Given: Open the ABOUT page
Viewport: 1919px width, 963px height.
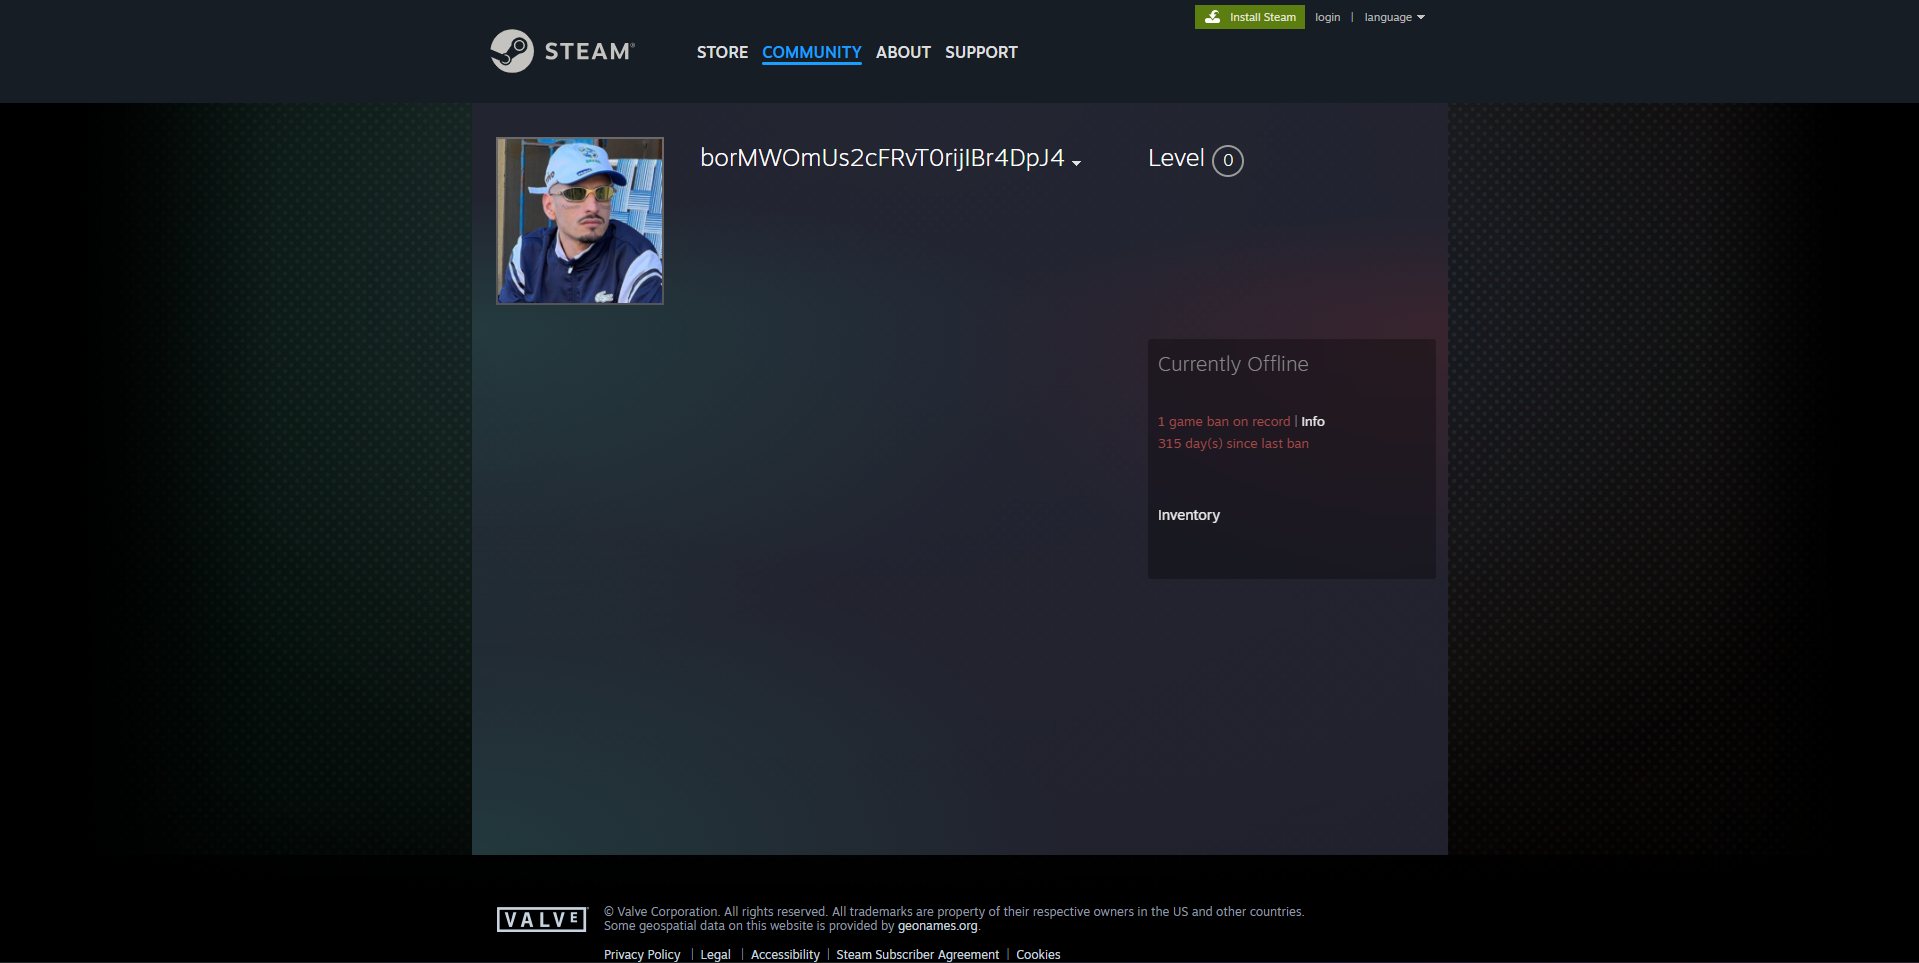Looking at the screenshot, I should pos(903,52).
